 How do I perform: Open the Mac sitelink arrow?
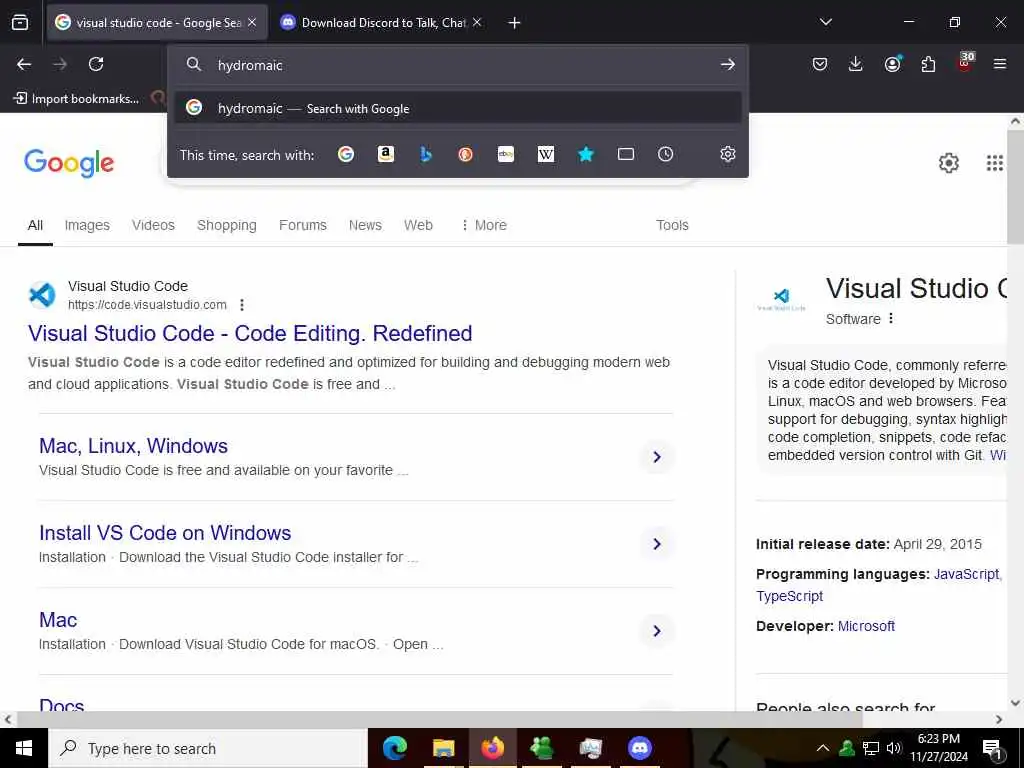point(657,630)
